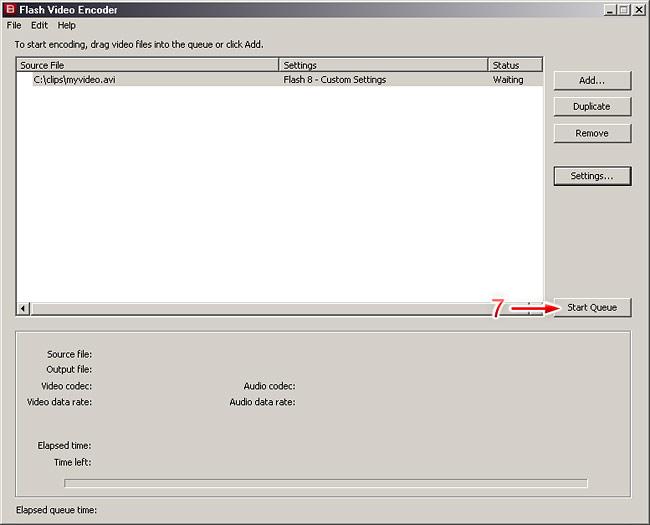Click the Source File column header
This screenshot has width=650, height=525.
(148, 65)
